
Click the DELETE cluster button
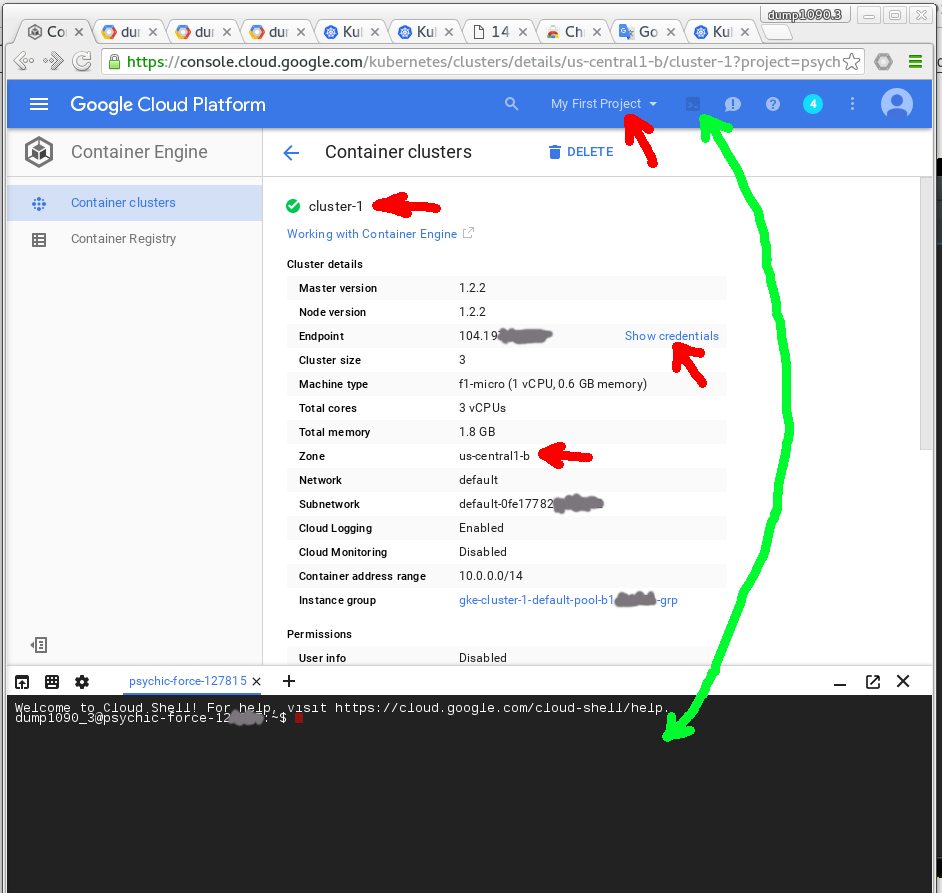pos(581,152)
